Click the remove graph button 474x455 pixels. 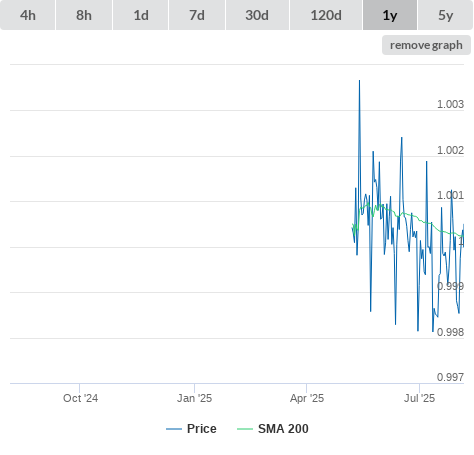point(426,45)
